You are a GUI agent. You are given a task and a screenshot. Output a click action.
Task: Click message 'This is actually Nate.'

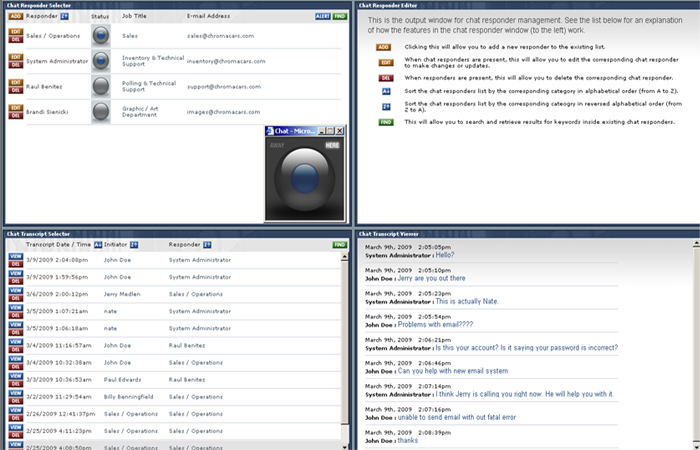click(467, 302)
